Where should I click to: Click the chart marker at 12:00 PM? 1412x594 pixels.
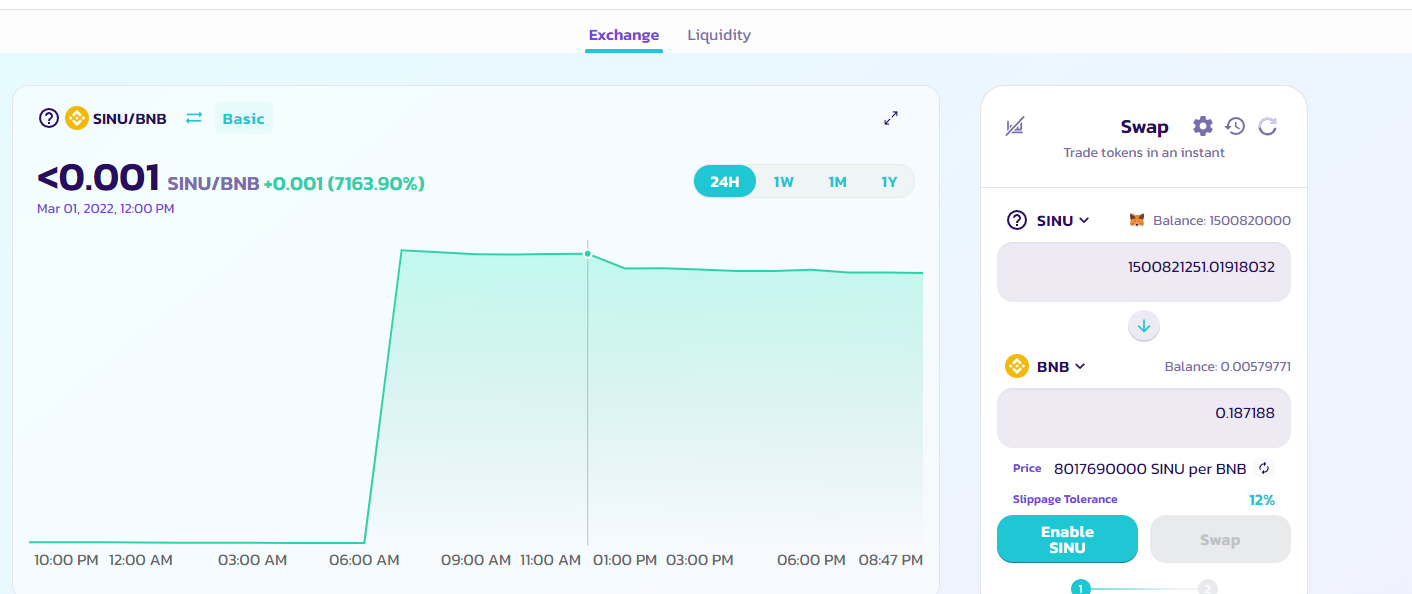(588, 254)
